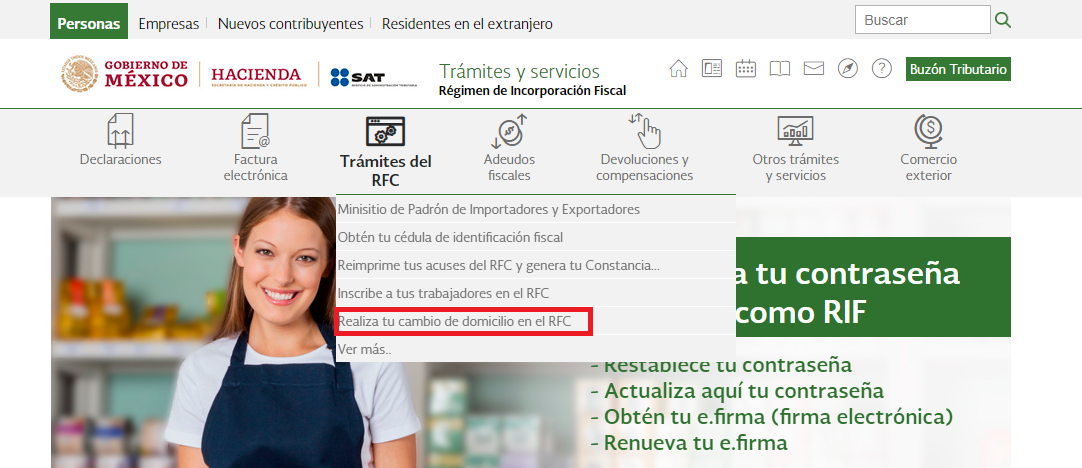Click the Gobierno de México logo
This screenshot has width=1082, height=468.
coord(124,74)
